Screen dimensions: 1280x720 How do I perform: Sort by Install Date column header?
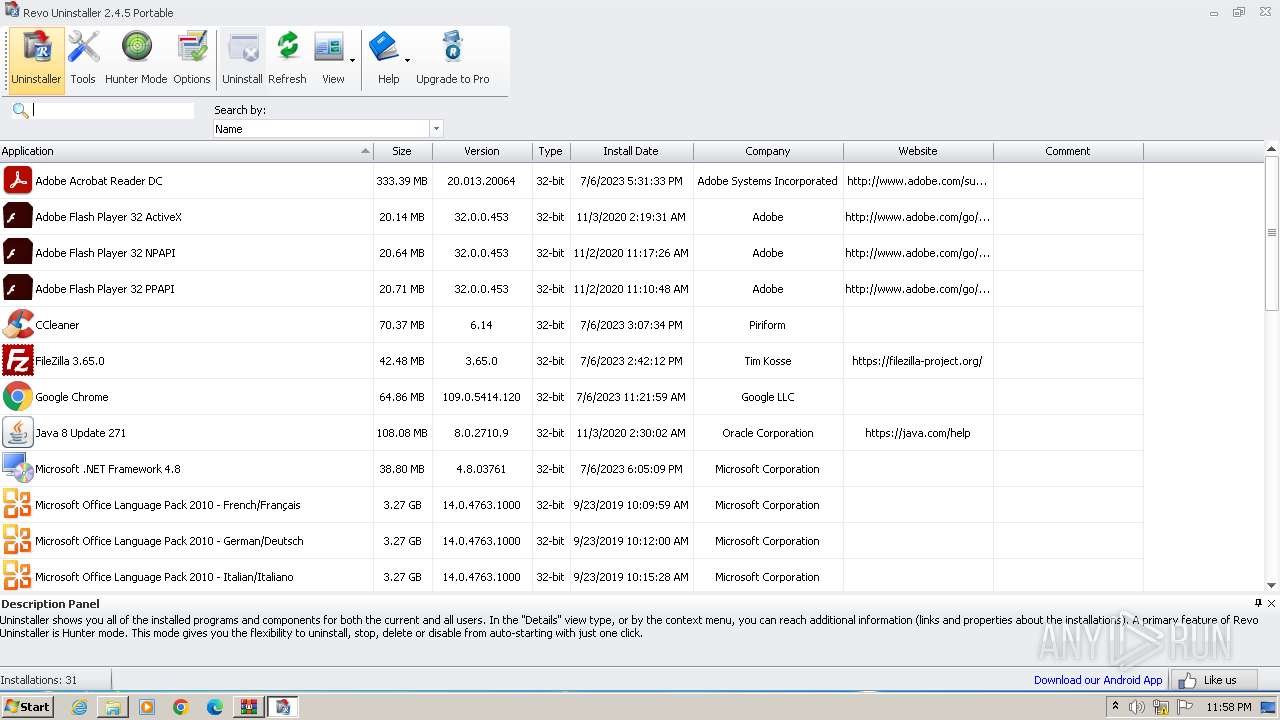pos(631,151)
